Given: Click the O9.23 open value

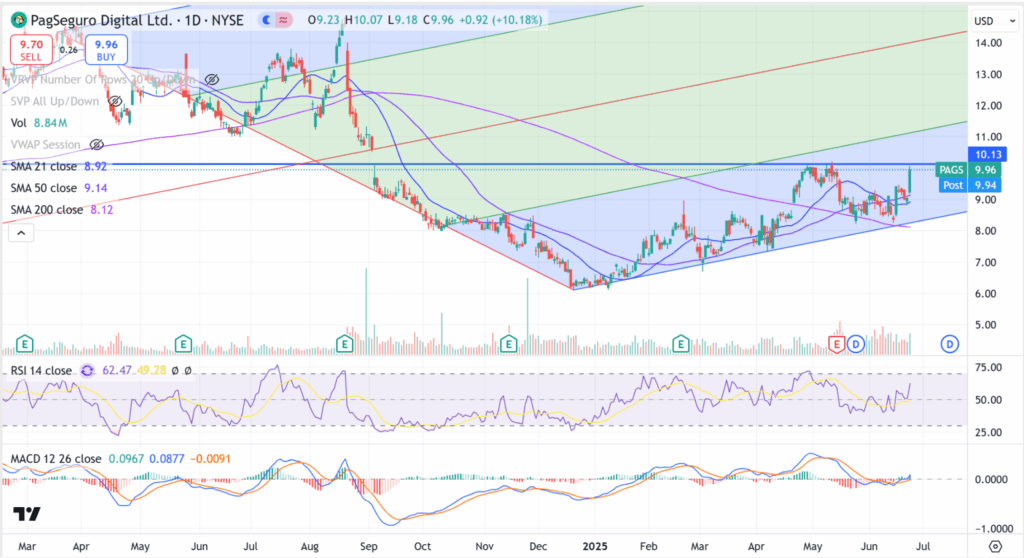Looking at the screenshot, I should click(x=325, y=20).
